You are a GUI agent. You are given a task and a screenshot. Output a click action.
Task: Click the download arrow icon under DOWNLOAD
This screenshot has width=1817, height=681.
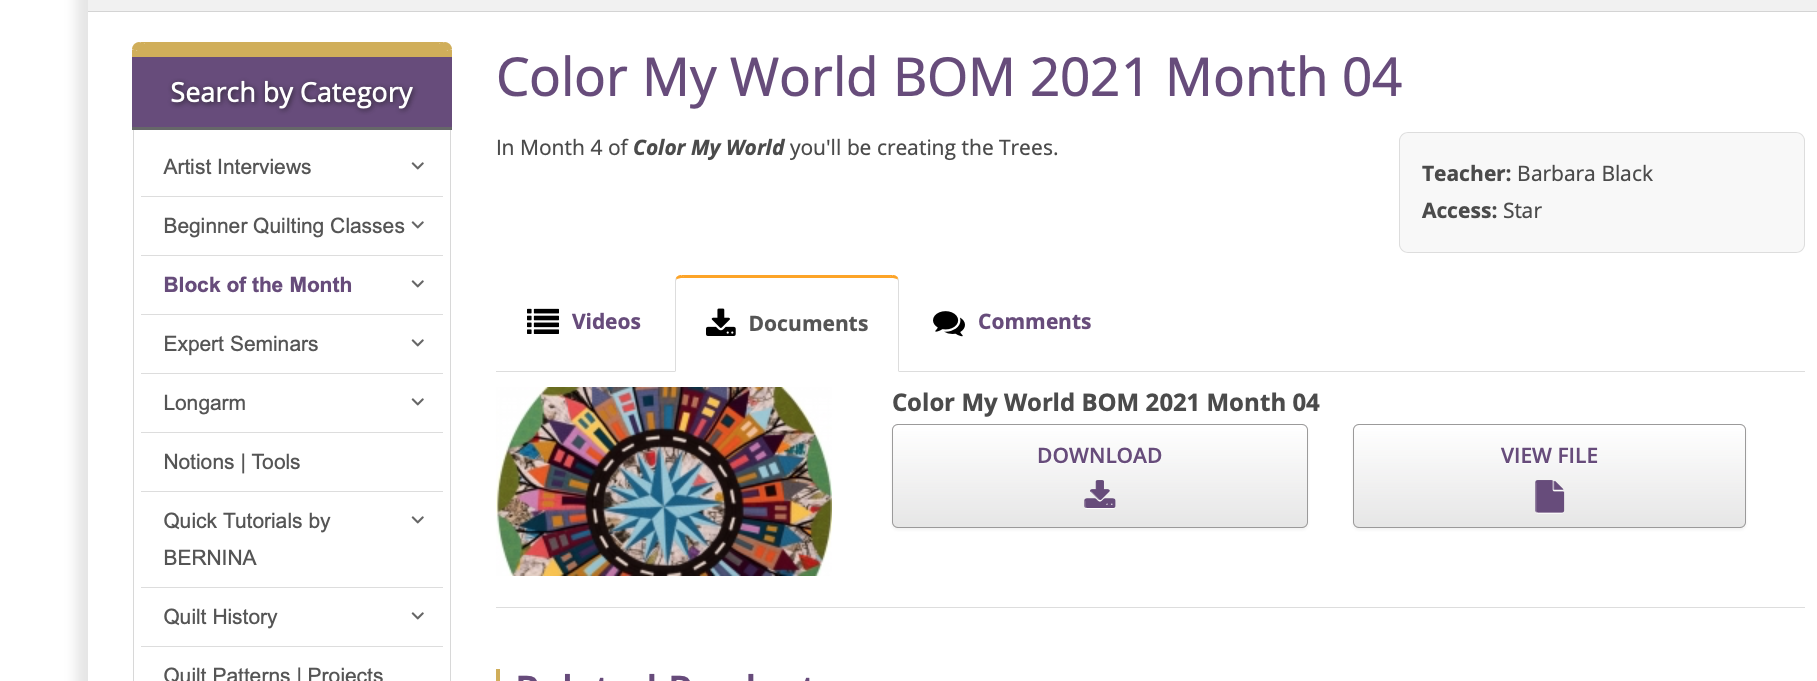pyautogui.click(x=1099, y=494)
